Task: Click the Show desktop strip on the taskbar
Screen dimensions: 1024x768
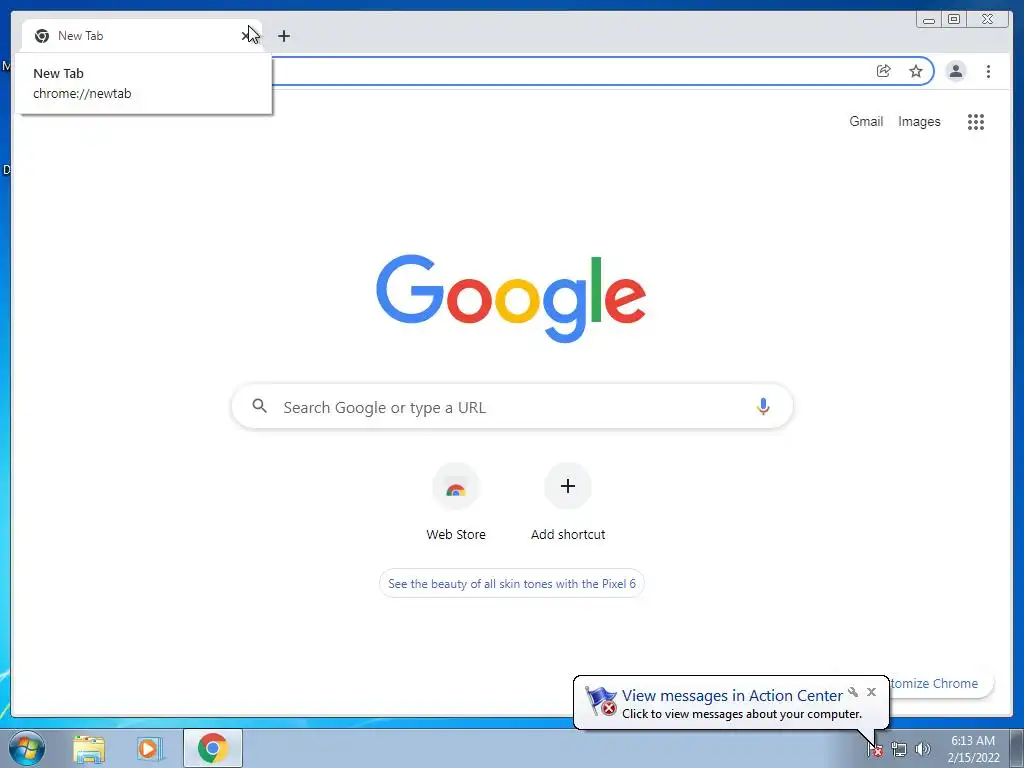Action: click(x=1017, y=748)
